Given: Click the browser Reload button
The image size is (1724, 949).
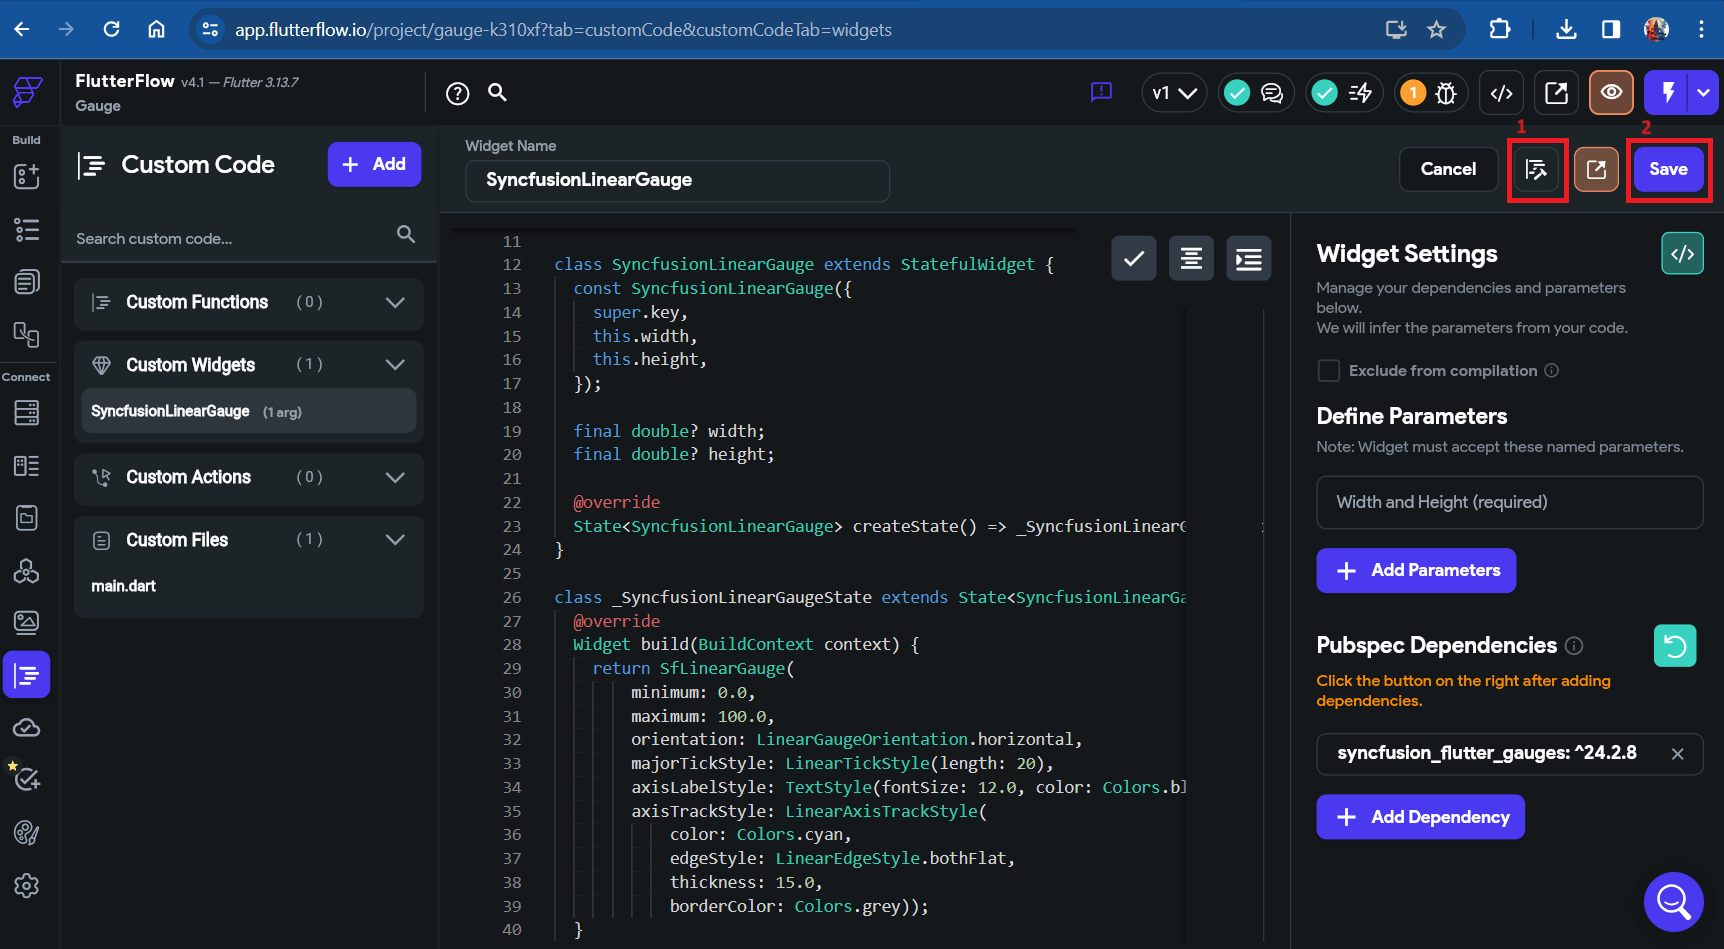Looking at the screenshot, I should pyautogui.click(x=111, y=29).
